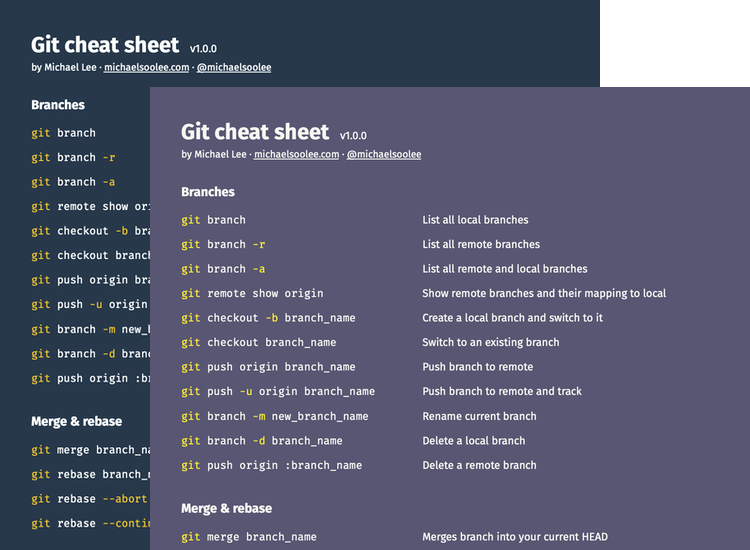The height and width of the screenshot is (550, 750).
Task: Click the purple sheet's 'Git cheat sheet' title
Action: click(255, 132)
